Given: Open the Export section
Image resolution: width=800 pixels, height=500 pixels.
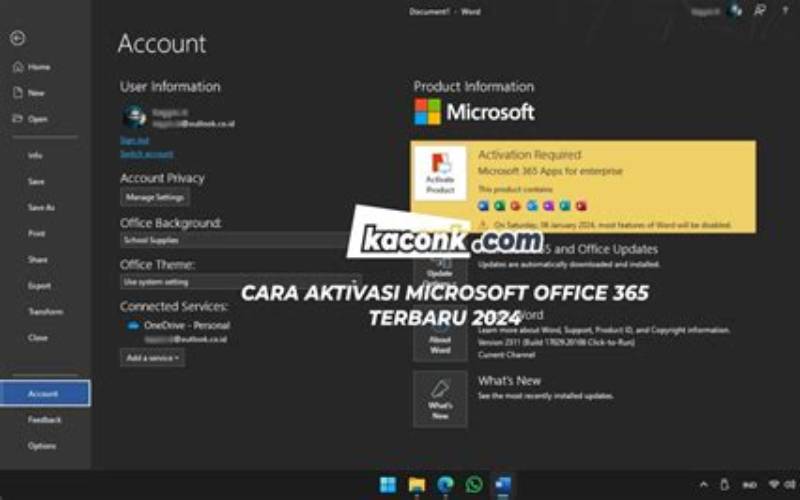Looking at the screenshot, I should coord(39,286).
